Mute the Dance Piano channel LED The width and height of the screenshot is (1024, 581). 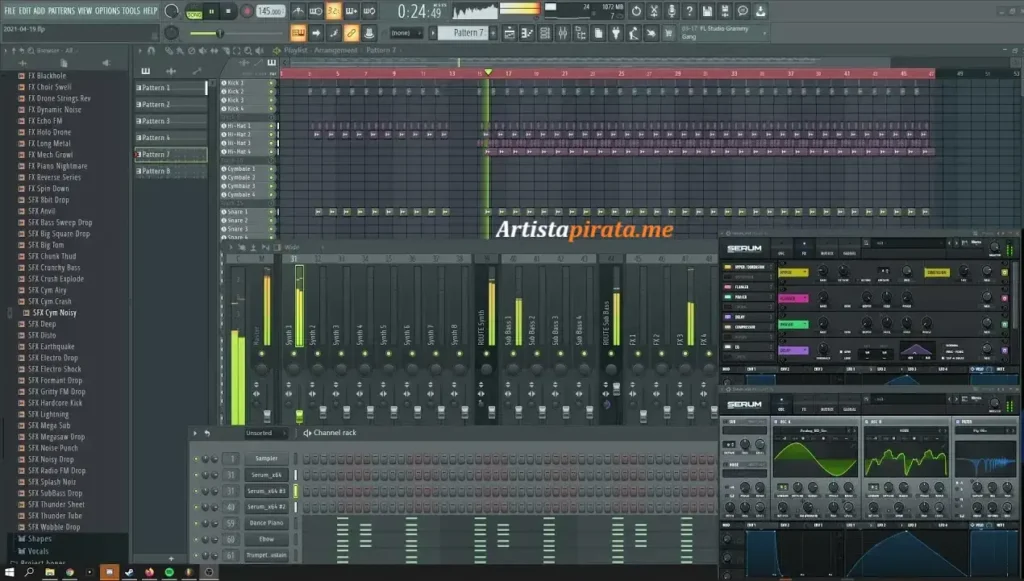coord(196,524)
